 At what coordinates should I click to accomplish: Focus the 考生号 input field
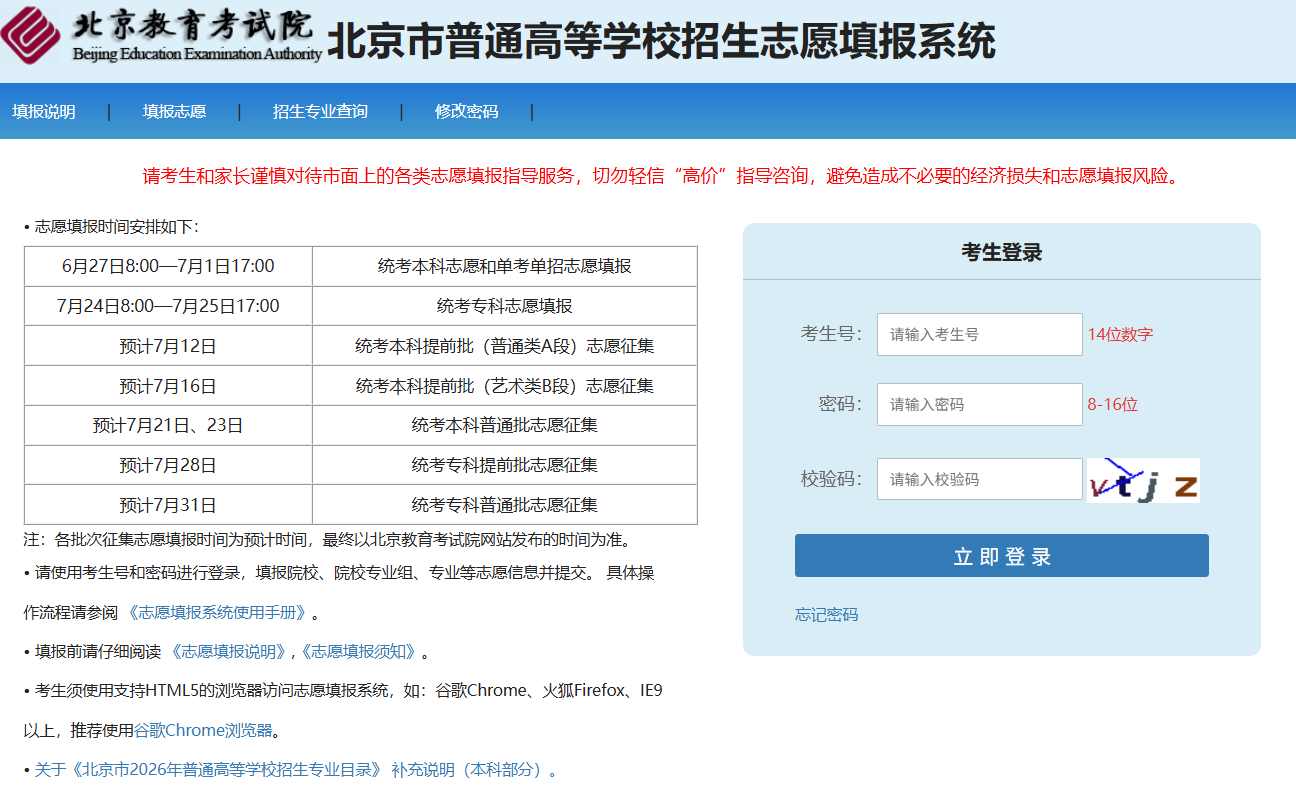[980, 334]
